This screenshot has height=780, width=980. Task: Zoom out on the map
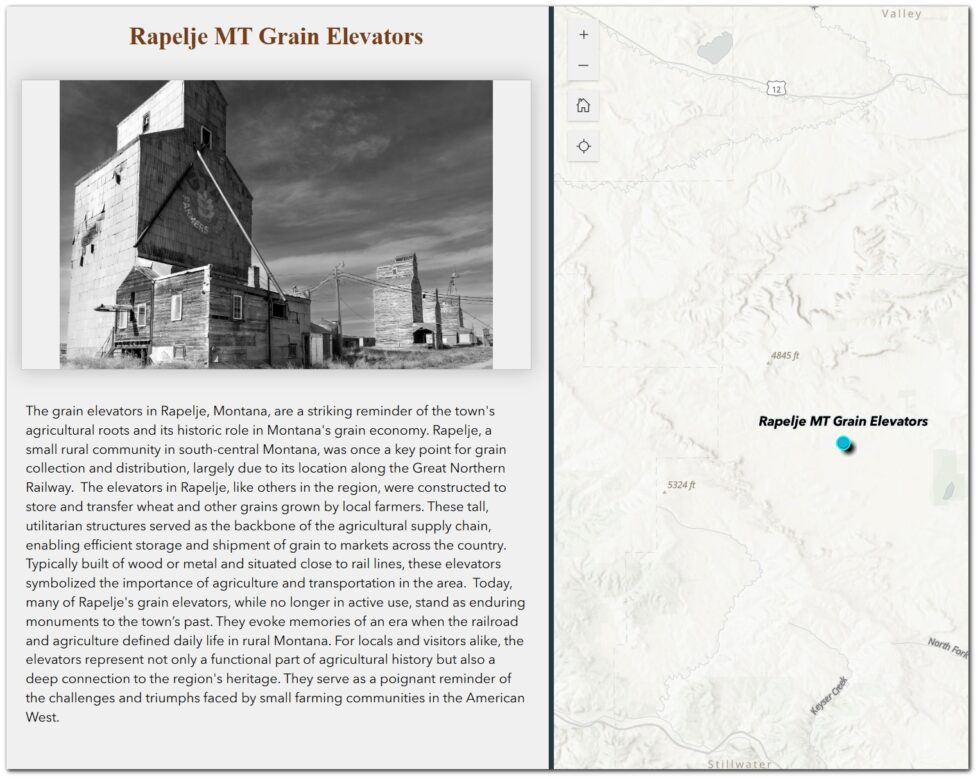click(583, 67)
